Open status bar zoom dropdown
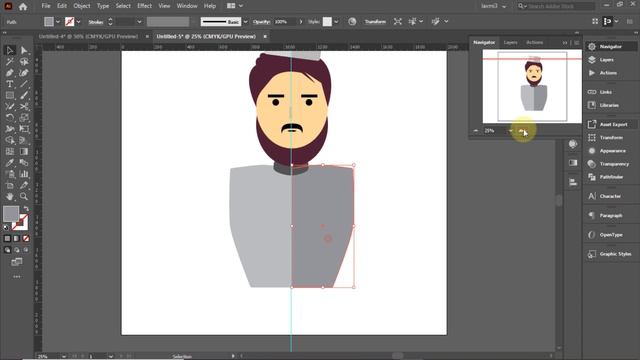The image size is (640, 360). click(x=64, y=356)
